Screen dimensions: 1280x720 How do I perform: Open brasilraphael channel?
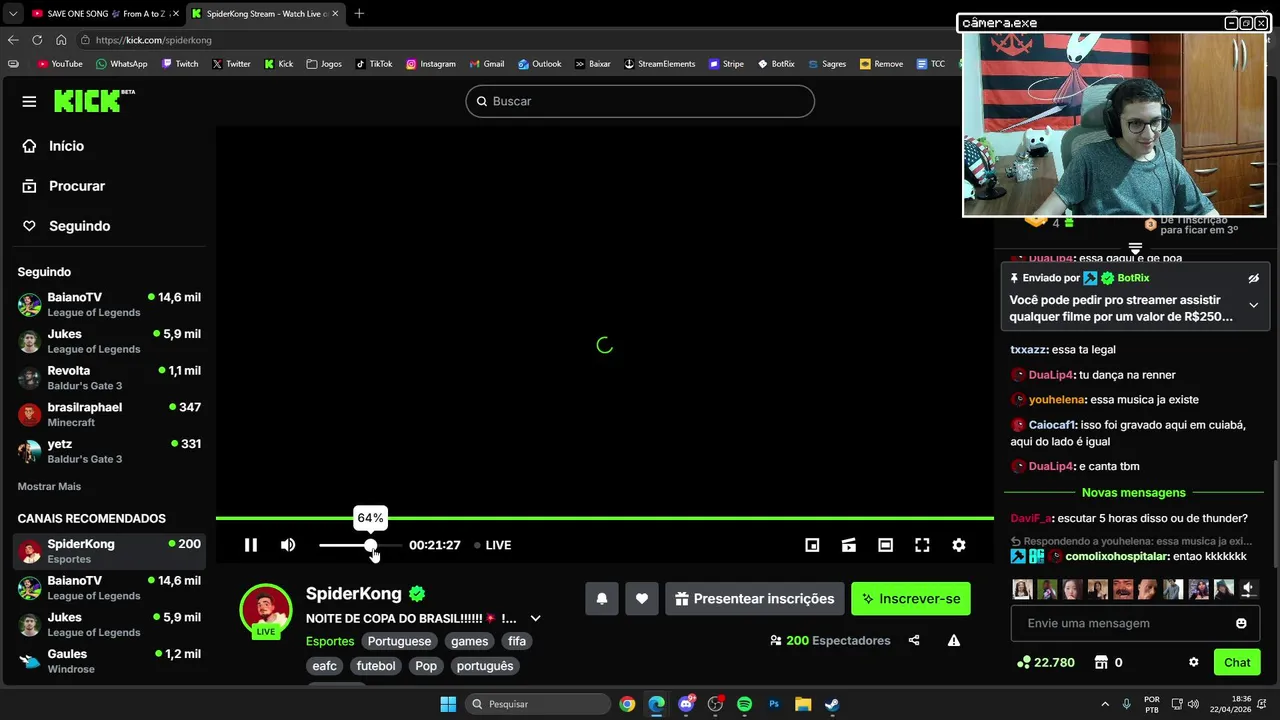point(109,415)
